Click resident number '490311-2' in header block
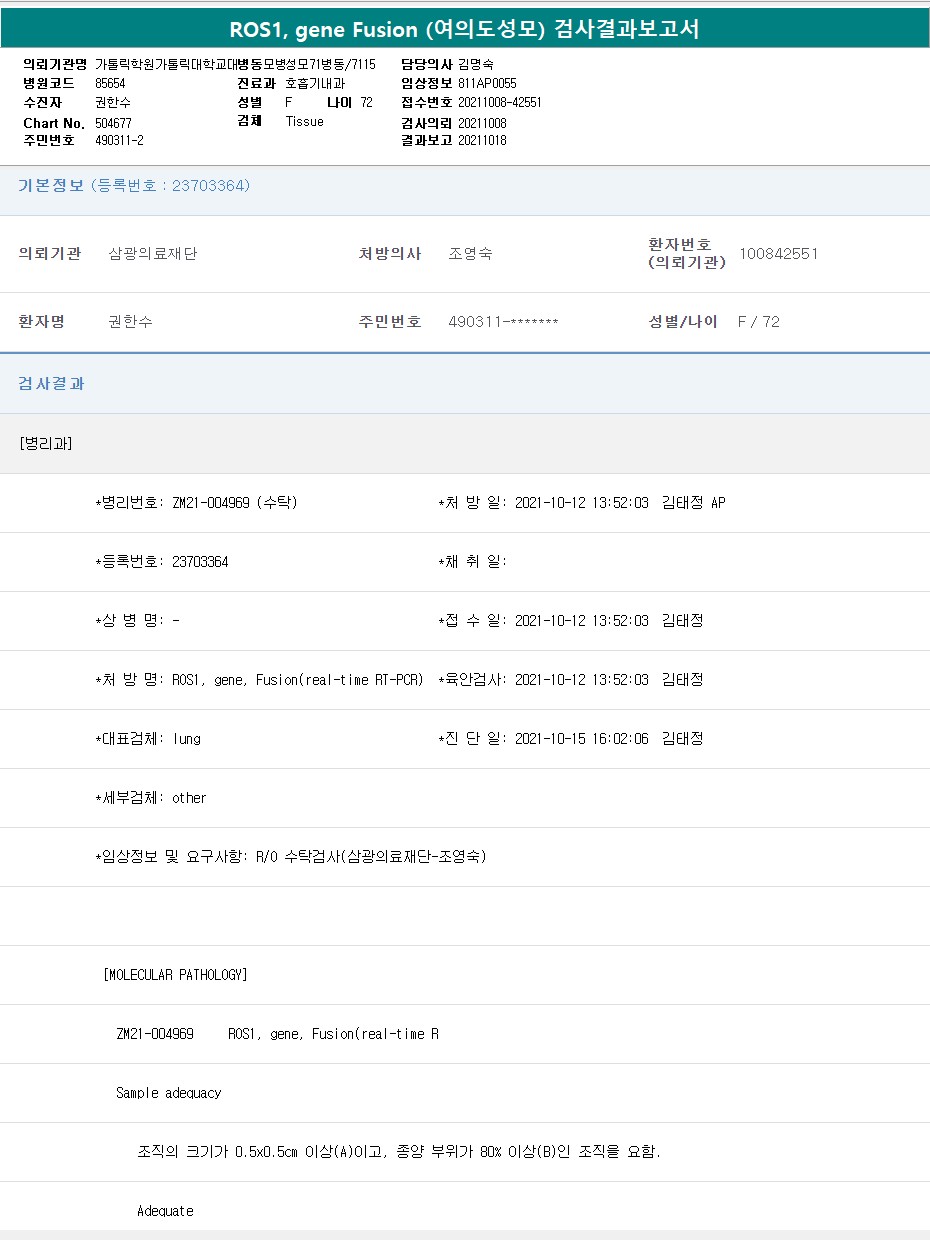 (x=119, y=141)
